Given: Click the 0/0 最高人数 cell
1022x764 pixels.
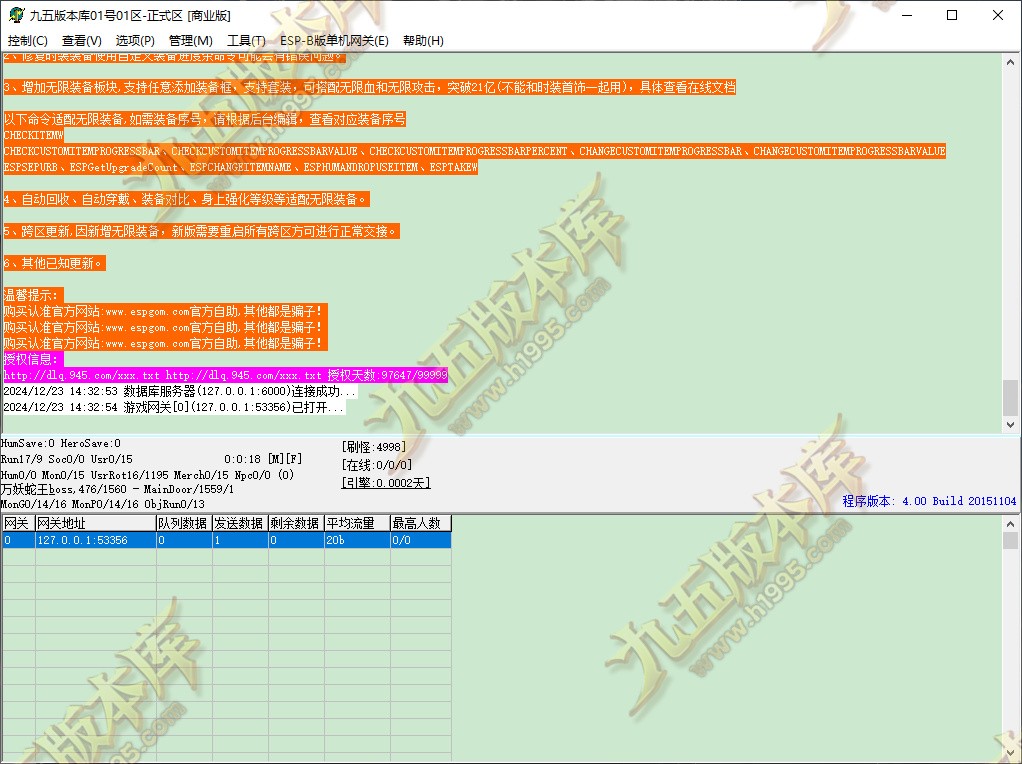Looking at the screenshot, I should pos(420,540).
